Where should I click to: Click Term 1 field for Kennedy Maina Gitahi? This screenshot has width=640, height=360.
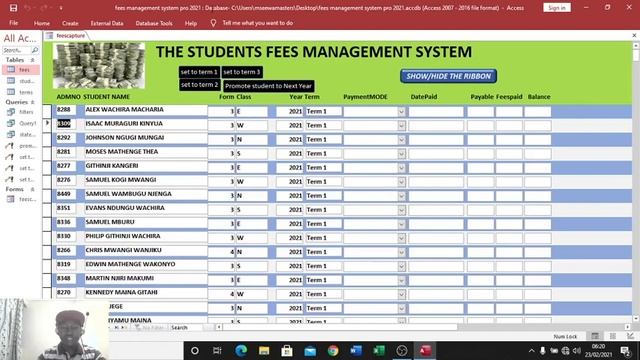pos(323,294)
